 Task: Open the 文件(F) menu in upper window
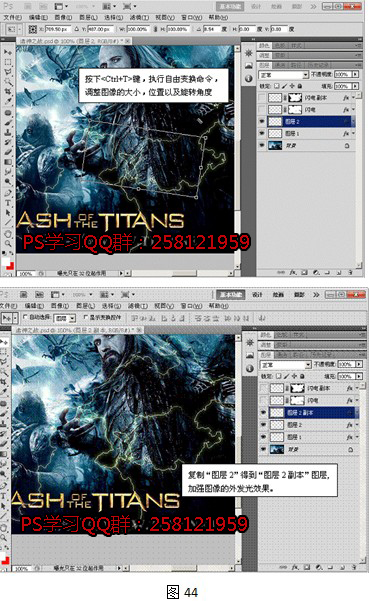click(x=13, y=17)
